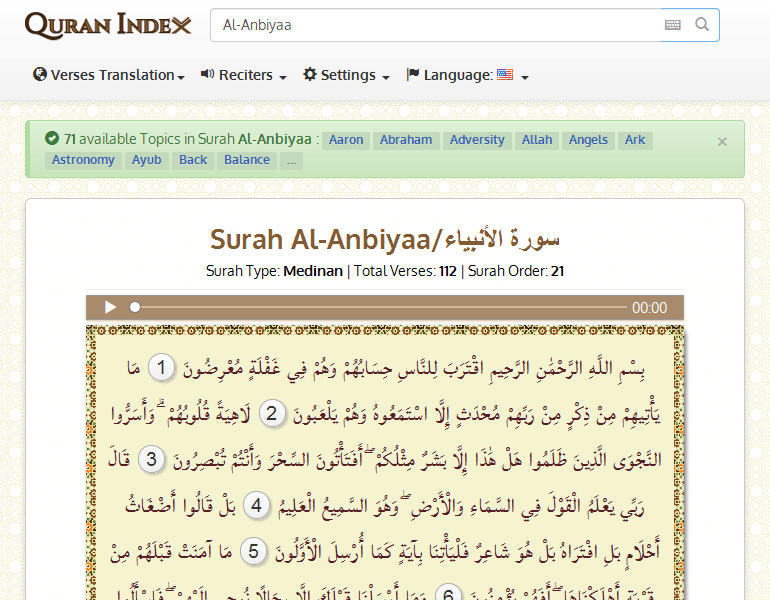Click verse number 1 marker
The image size is (770, 600).
161,368
